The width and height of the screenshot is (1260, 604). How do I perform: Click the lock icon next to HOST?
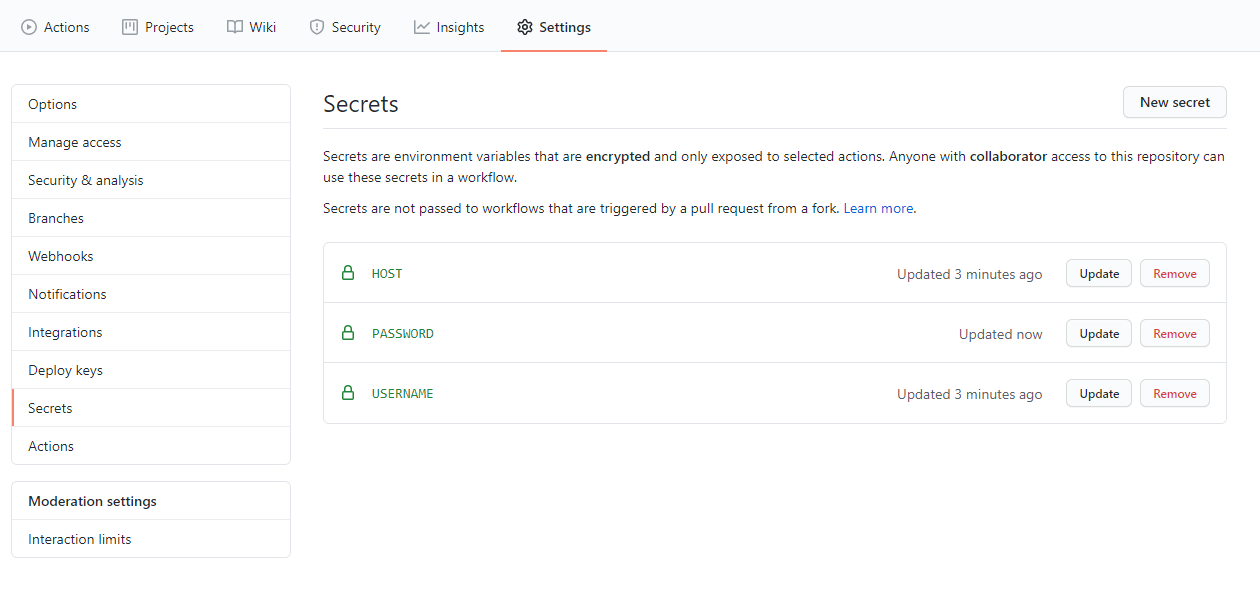348,272
